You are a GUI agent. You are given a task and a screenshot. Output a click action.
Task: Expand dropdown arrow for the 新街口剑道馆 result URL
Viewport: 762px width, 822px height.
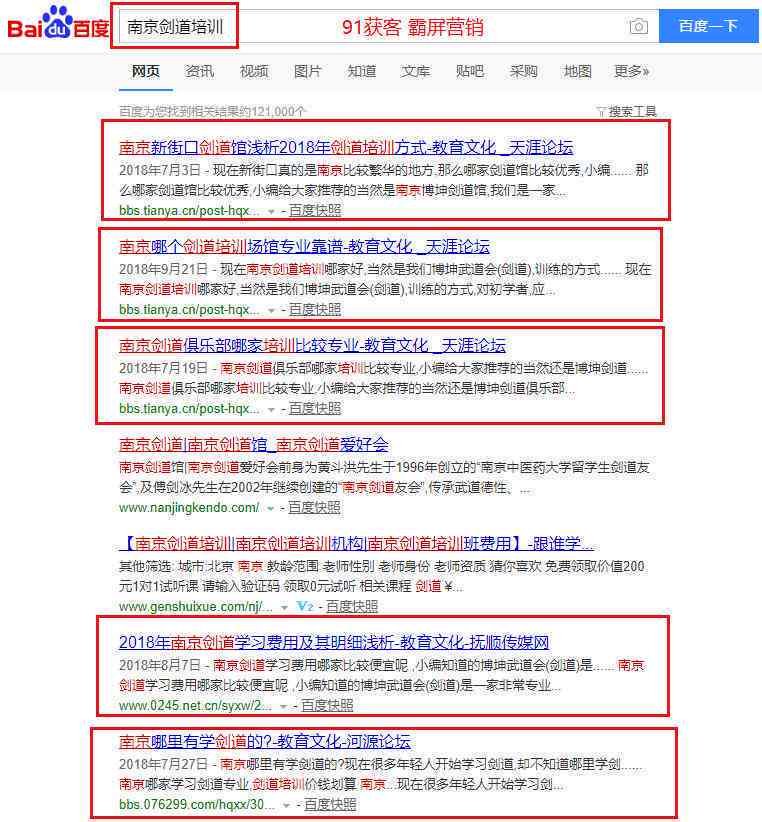[x=271, y=212]
